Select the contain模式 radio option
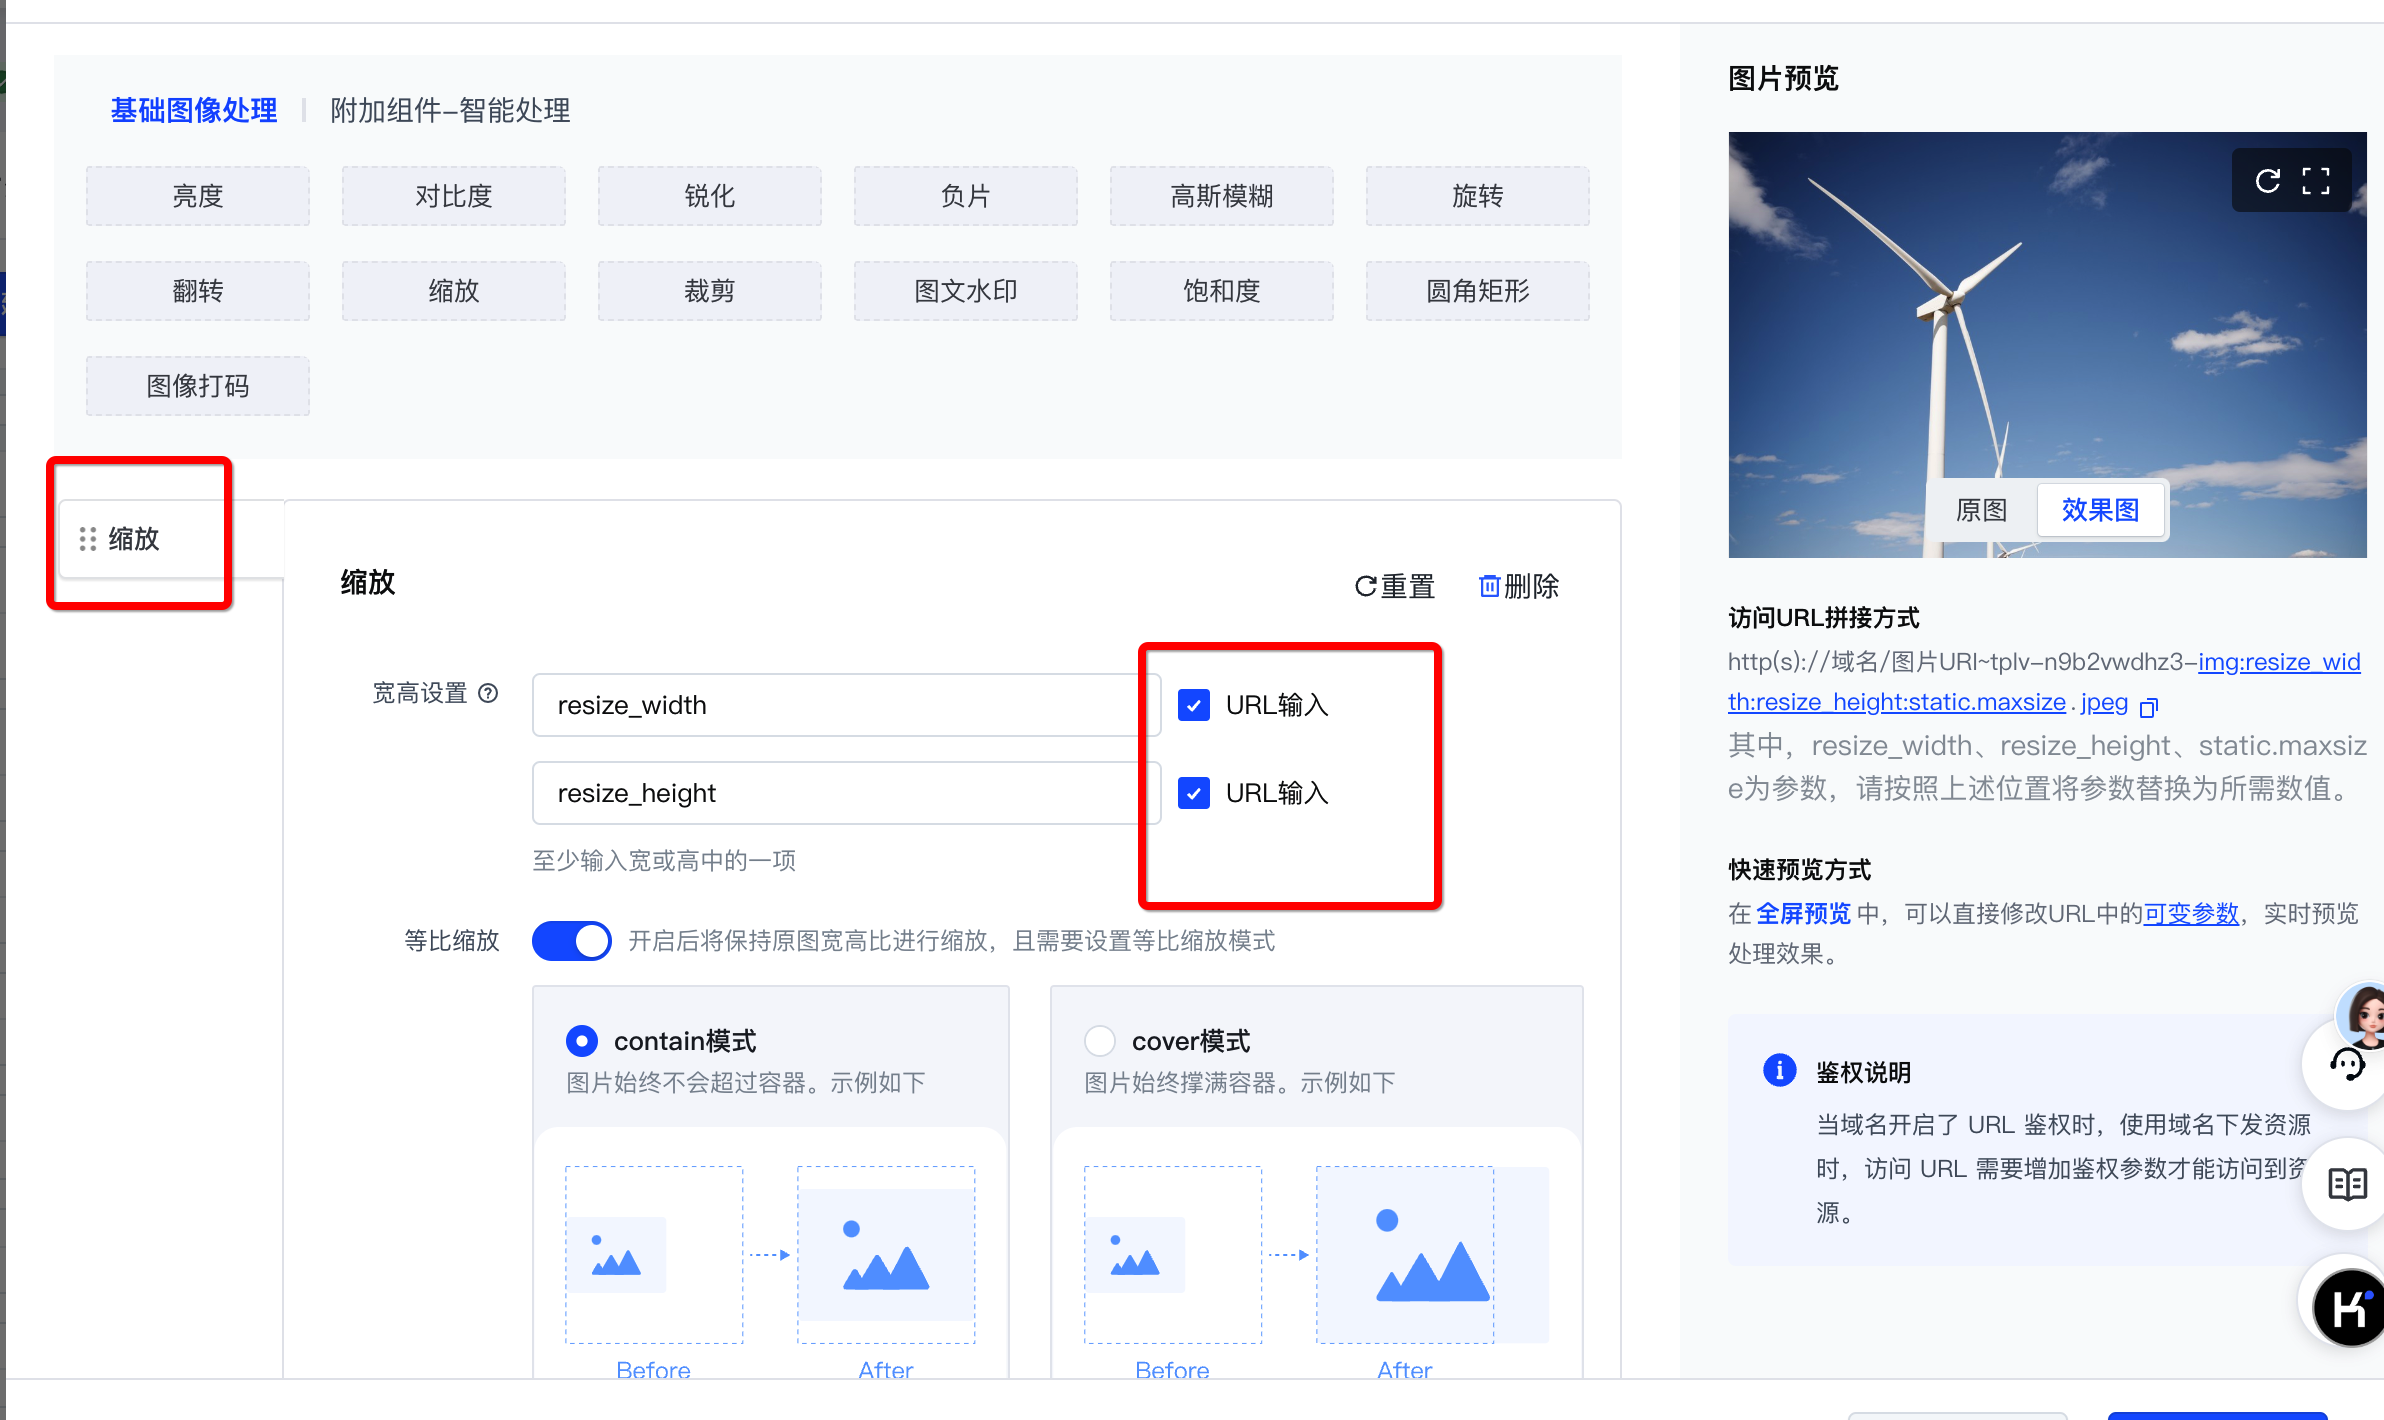The height and width of the screenshot is (1420, 2384). [582, 1041]
